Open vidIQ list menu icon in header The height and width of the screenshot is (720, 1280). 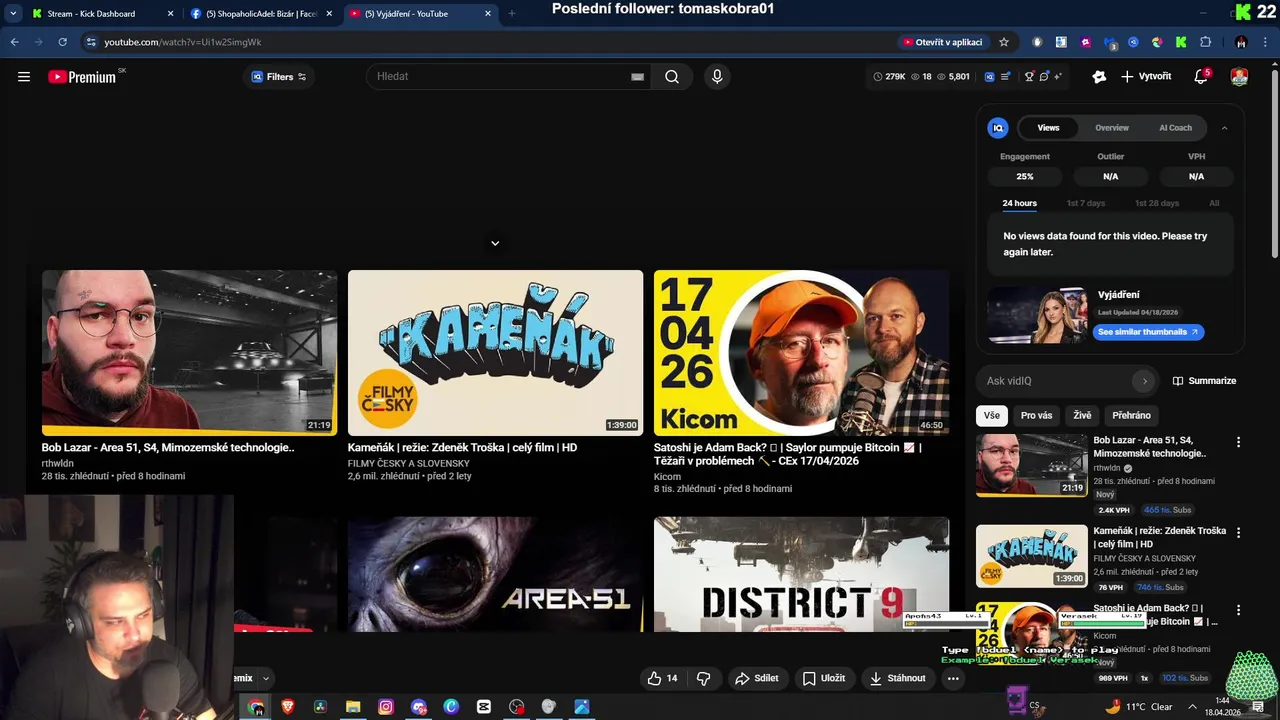[x=1006, y=76]
